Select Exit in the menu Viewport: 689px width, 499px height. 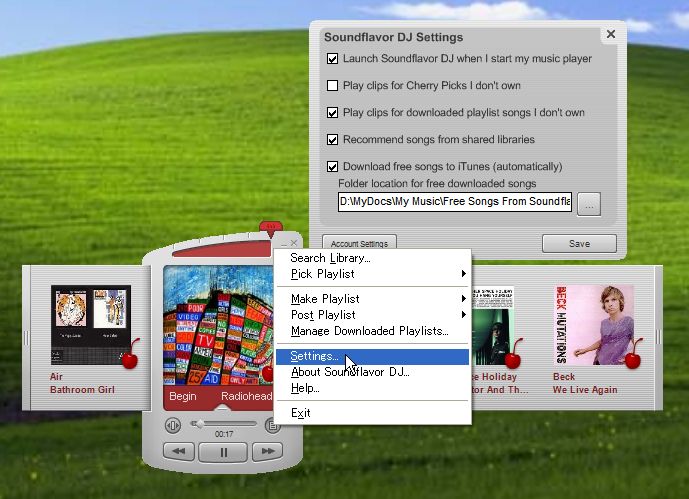373,413
